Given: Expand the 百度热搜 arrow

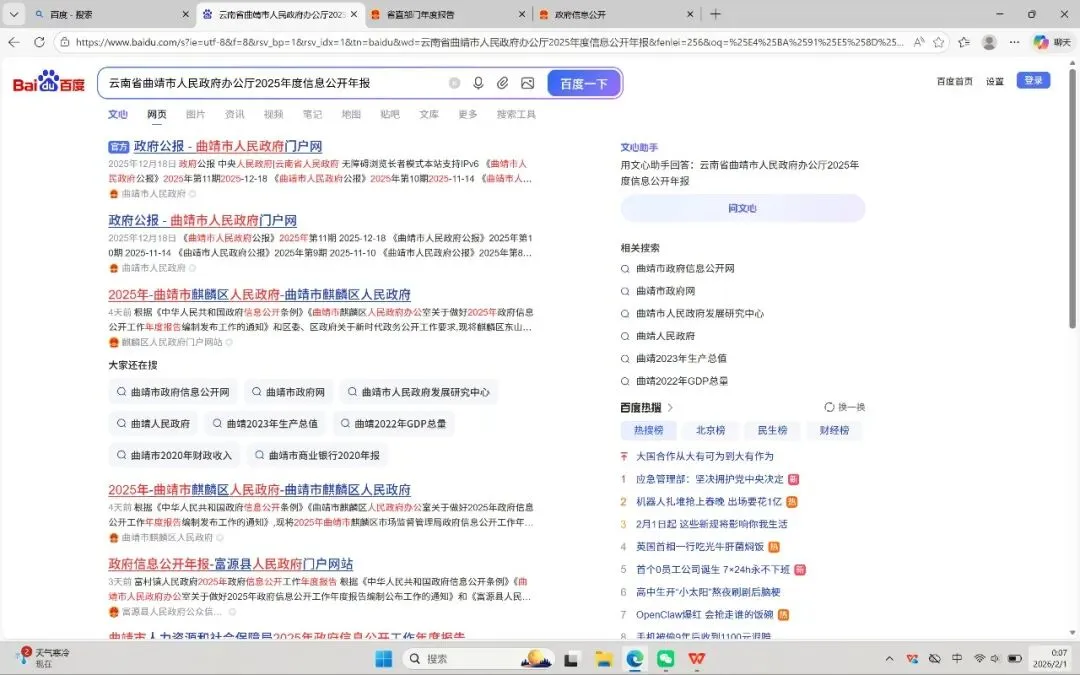Looking at the screenshot, I should pyautogui.click(x=670, y=408).
